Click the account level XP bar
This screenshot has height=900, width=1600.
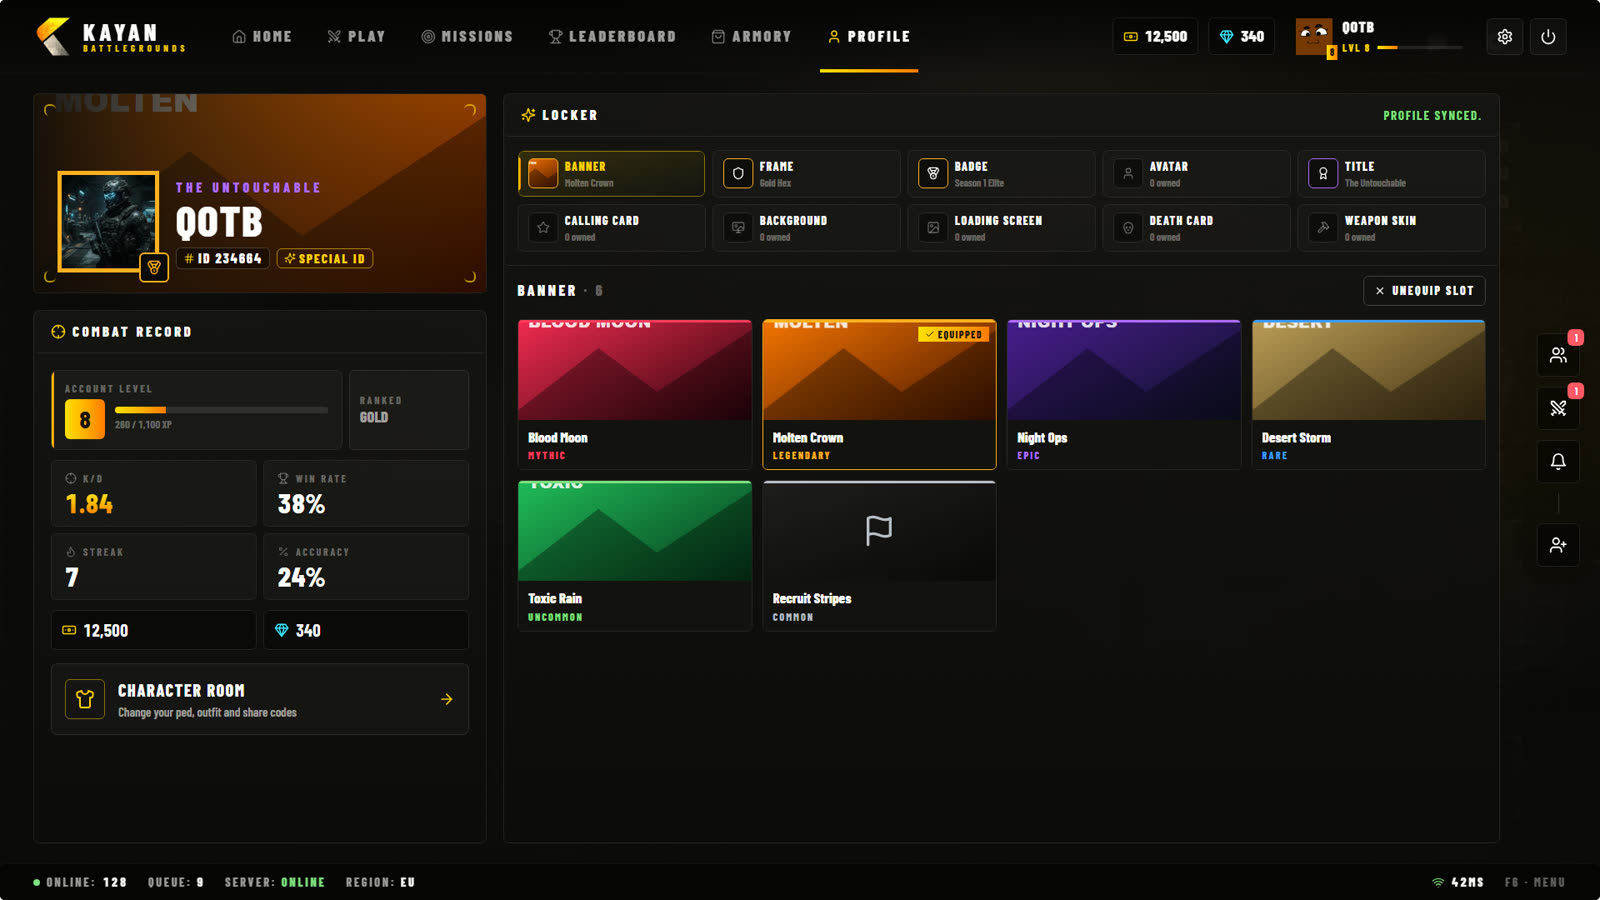221,410
